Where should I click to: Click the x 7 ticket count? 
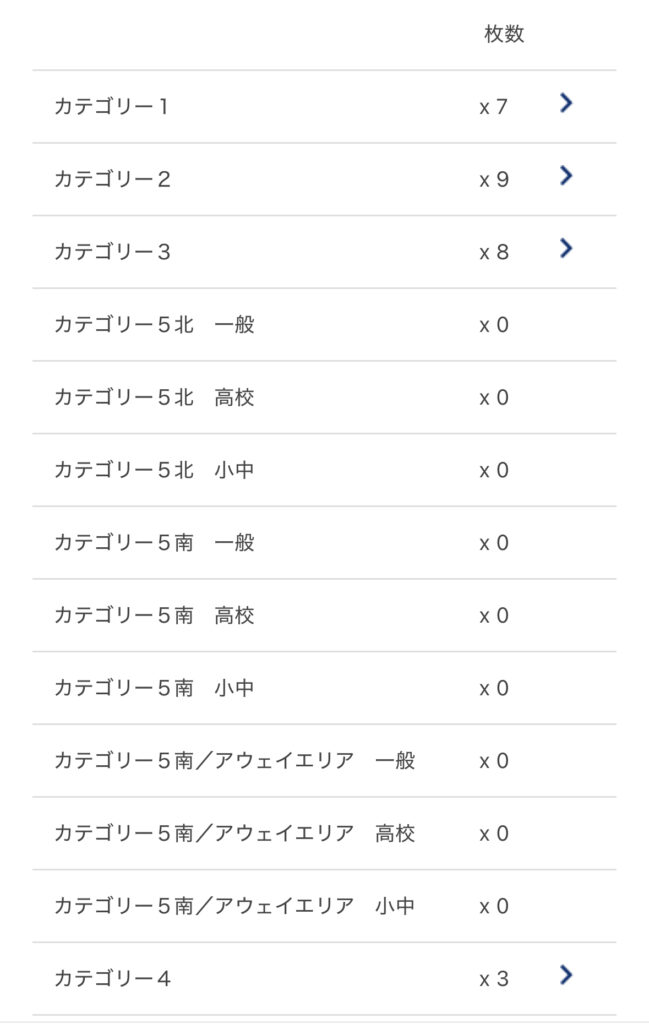(x=494, y=106)
